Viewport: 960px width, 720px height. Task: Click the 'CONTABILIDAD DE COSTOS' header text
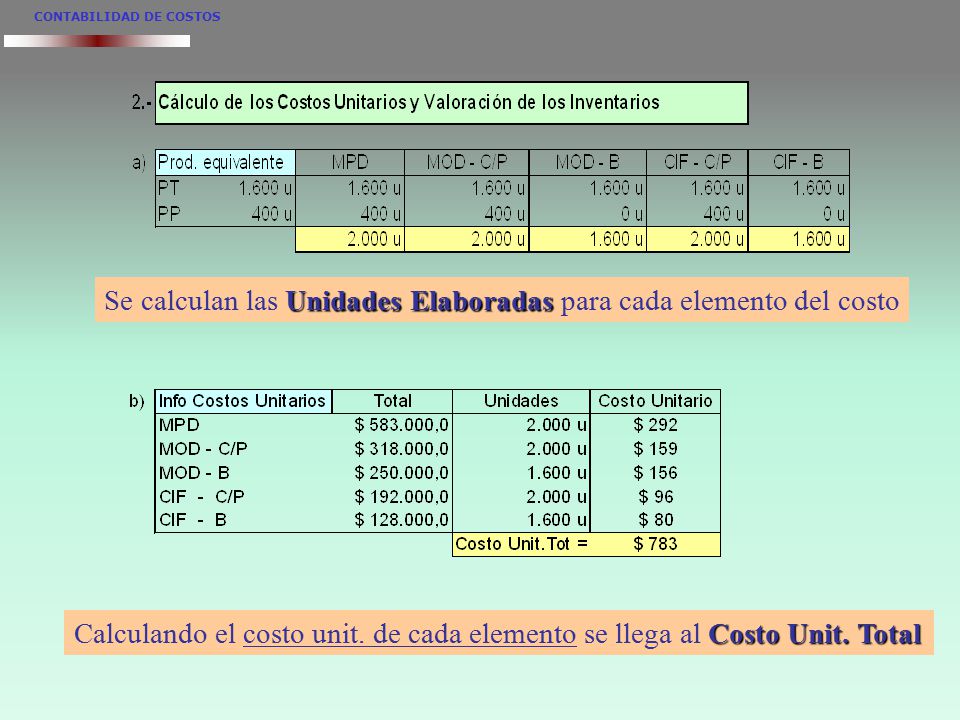pyautogui.click(x=127, y=17)
